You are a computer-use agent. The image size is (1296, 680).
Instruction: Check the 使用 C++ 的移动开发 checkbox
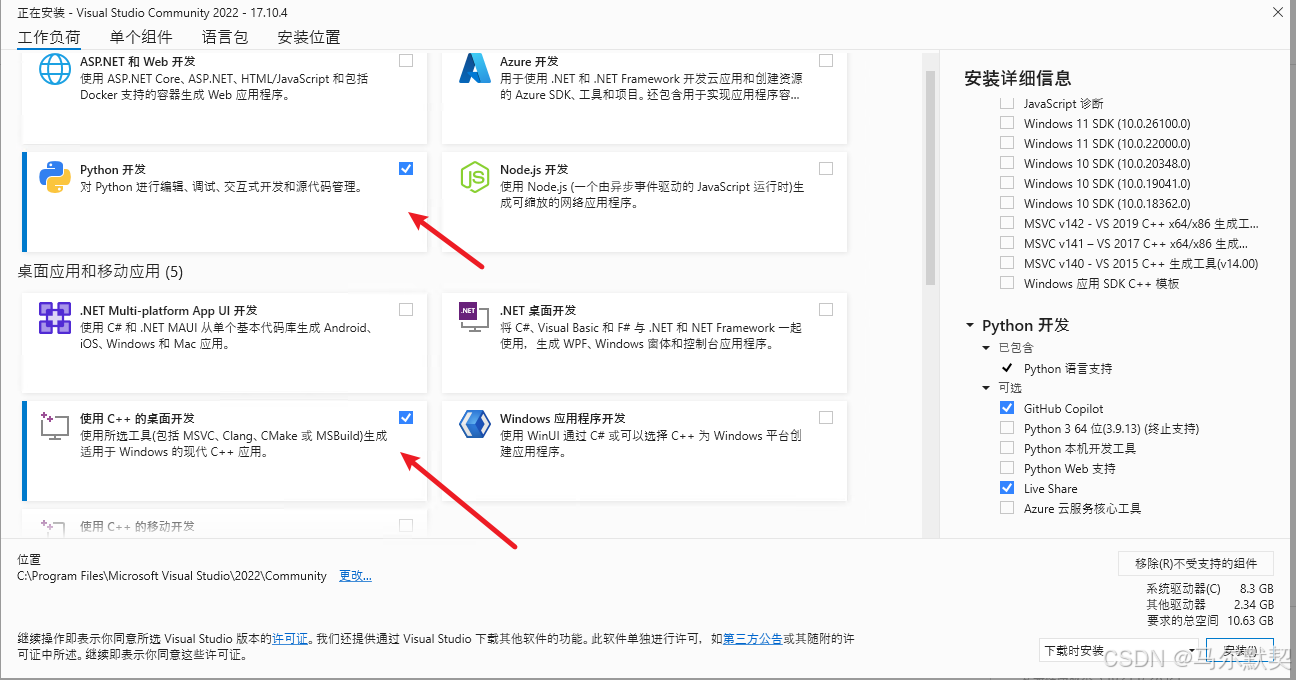[406, 525]
